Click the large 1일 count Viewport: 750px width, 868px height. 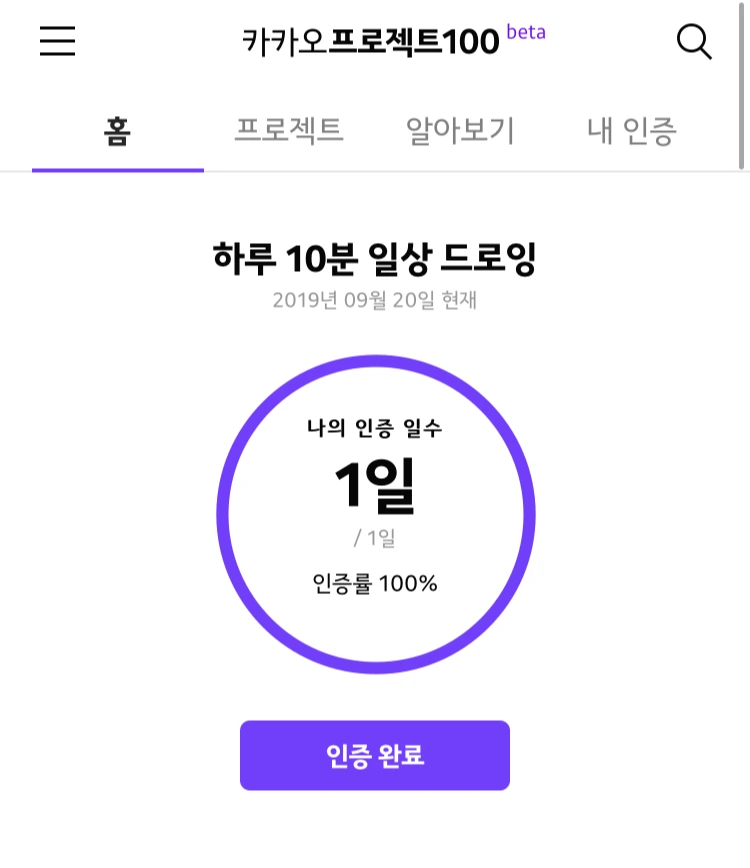[375, 485]
